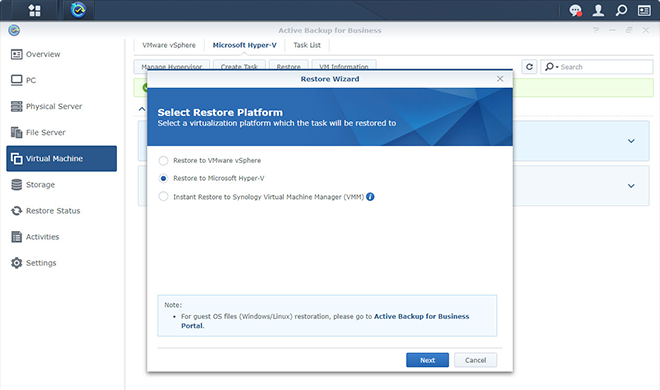660x390 pixels.
Task: Open the notifications chat bubble icon
Action: pos(575,11)
